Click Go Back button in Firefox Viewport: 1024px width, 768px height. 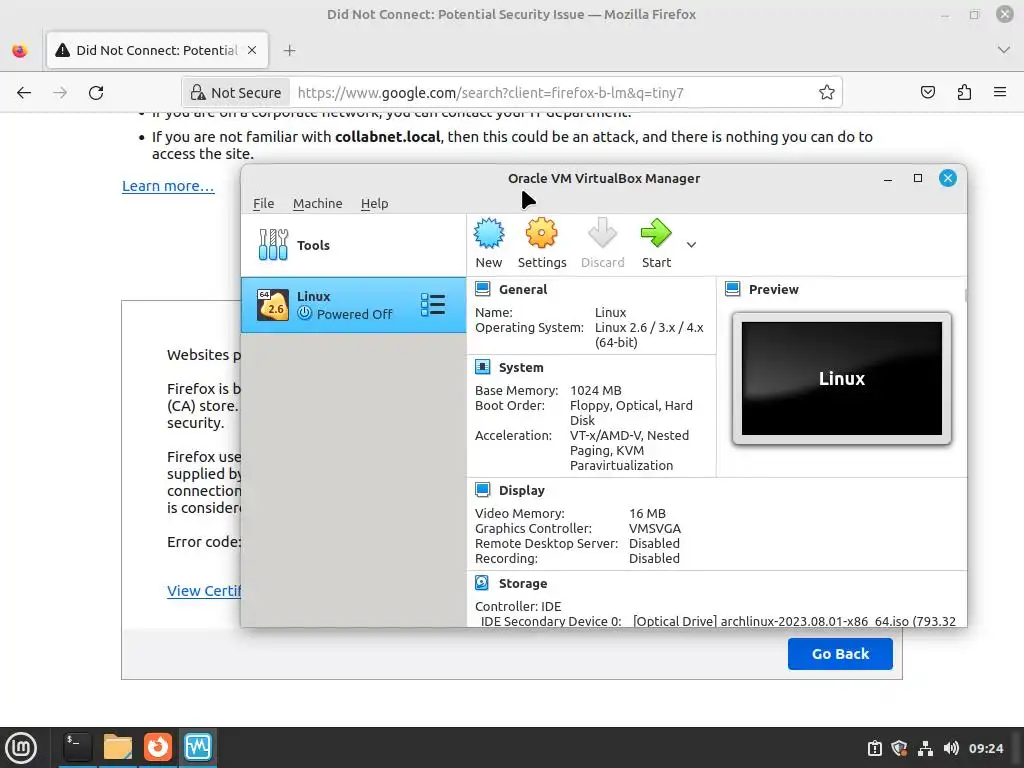840,654
